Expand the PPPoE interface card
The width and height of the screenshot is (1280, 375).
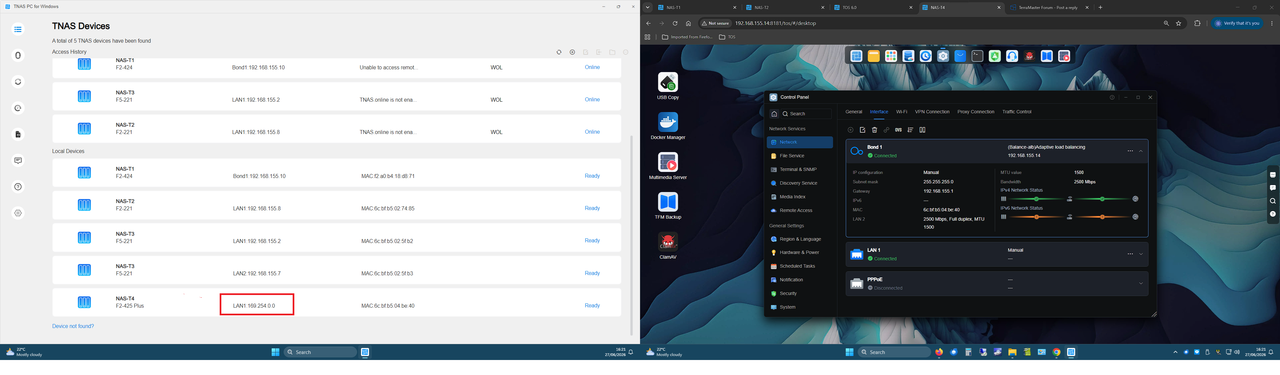tap(1141, 283)
